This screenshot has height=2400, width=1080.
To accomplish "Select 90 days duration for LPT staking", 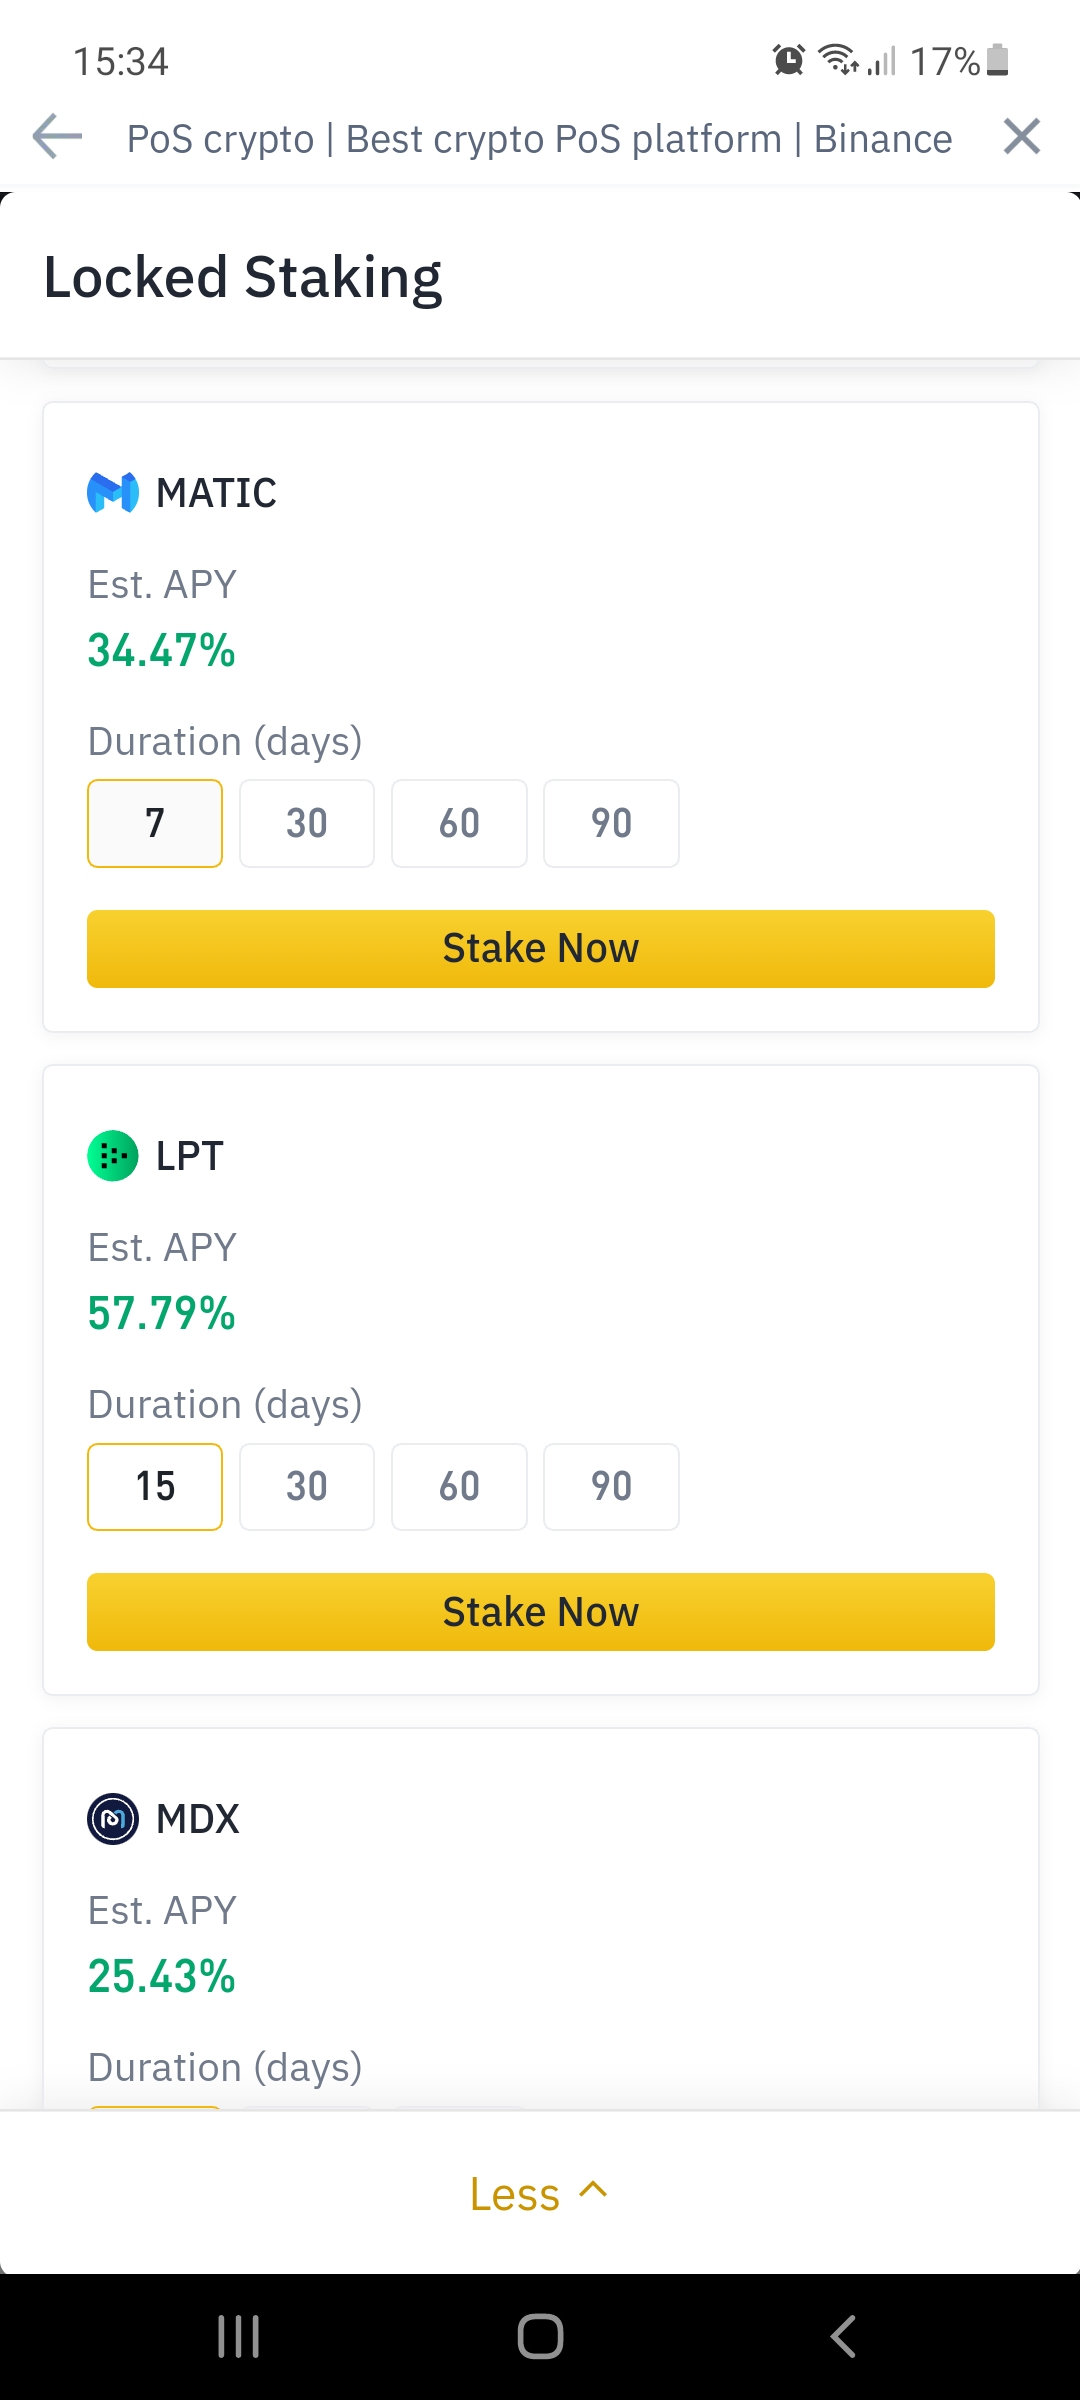I will click(611, 1487).
